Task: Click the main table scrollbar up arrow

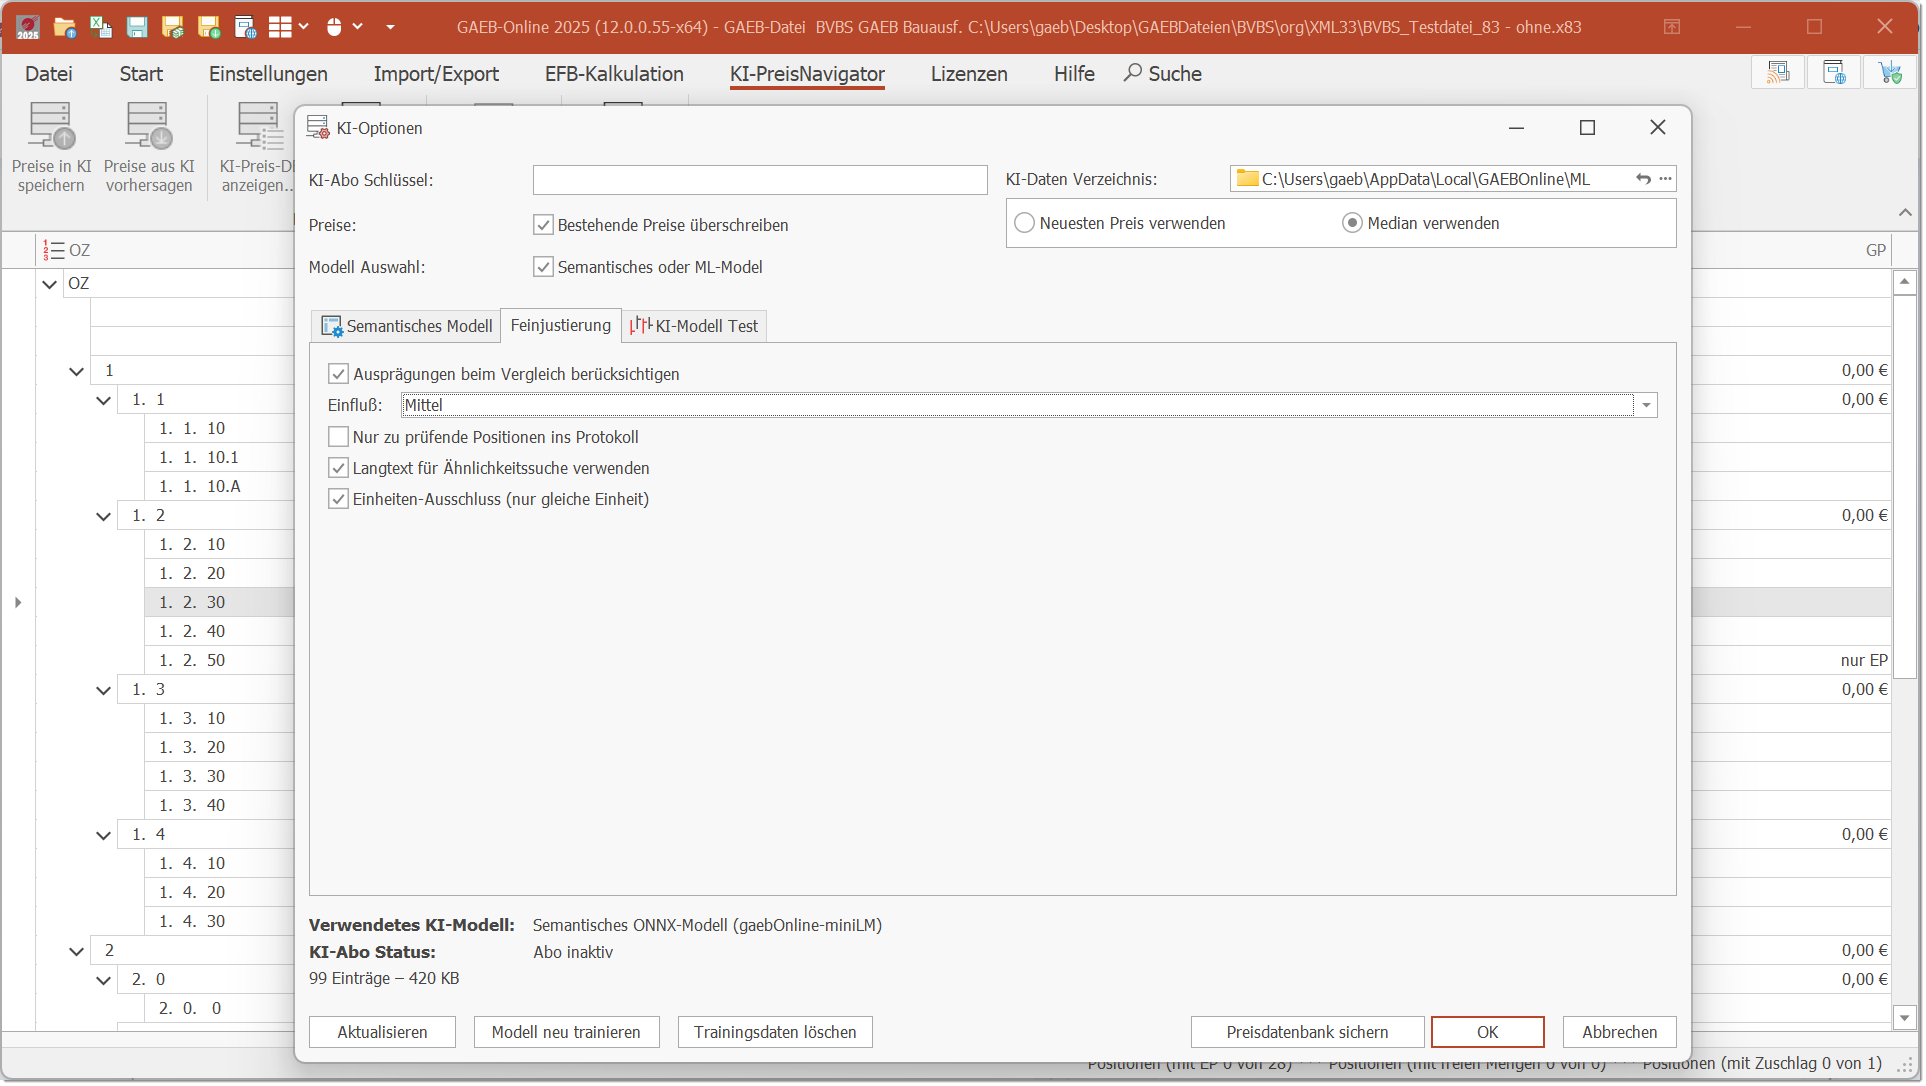Action: coord(1904,283)
